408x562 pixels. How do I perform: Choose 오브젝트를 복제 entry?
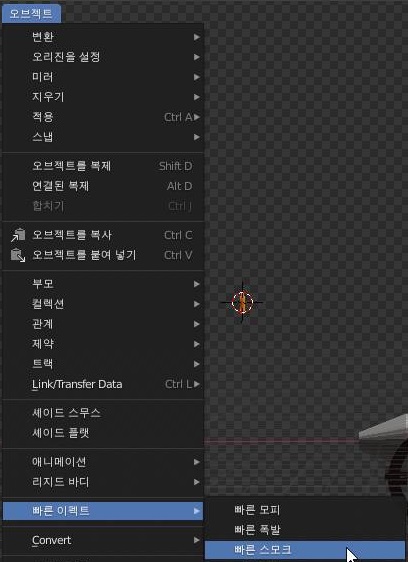pos(103,166)
